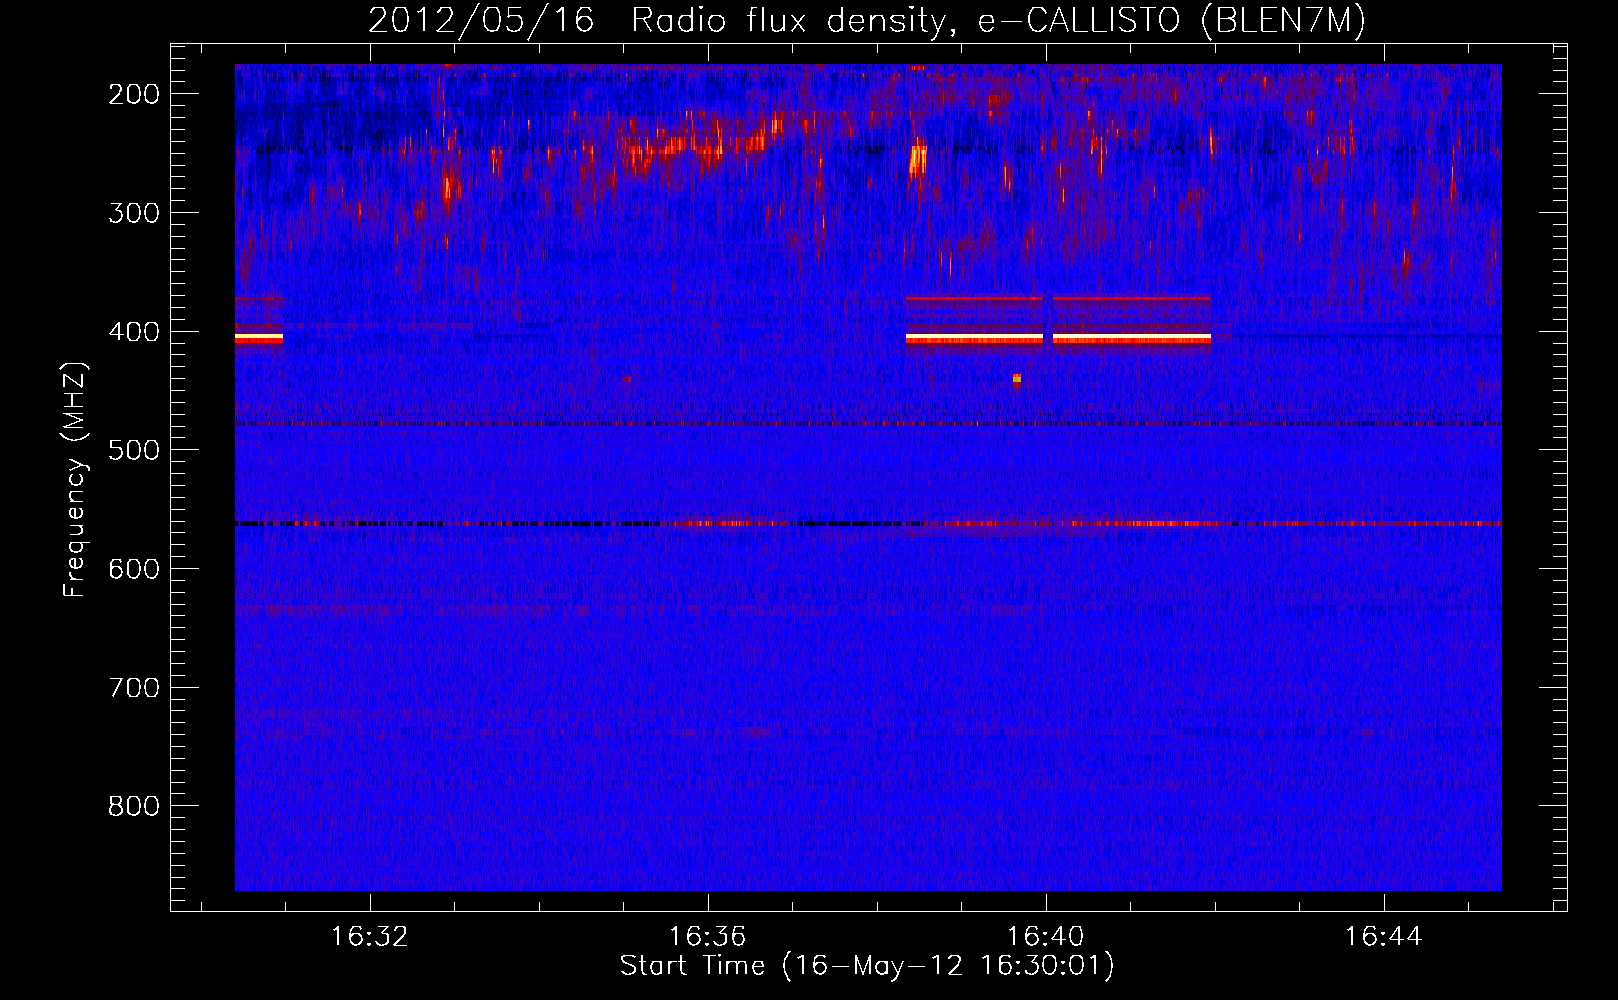
Task: Click the 16:44 time tick label
Action: click(1384, 937)
